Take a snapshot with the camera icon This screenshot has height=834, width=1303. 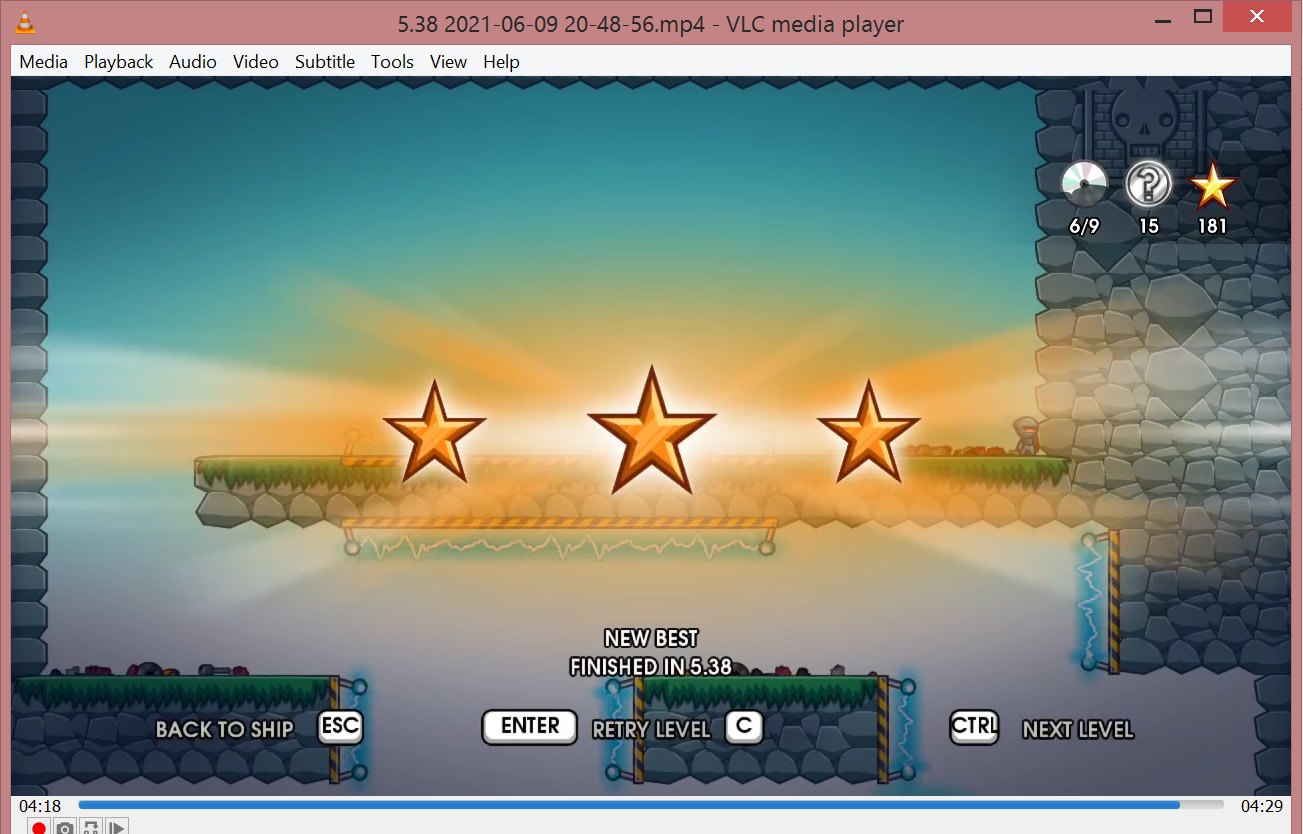[65, 827]
